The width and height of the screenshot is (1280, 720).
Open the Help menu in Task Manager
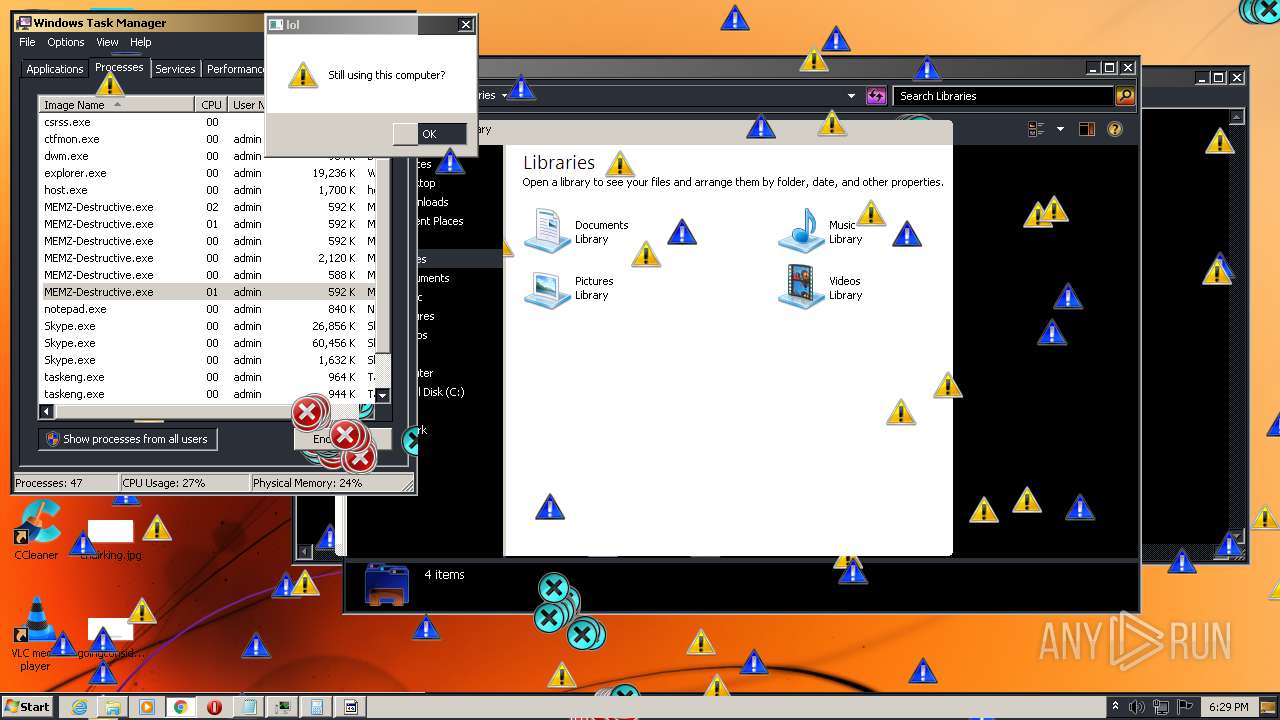tap(140, 42)
